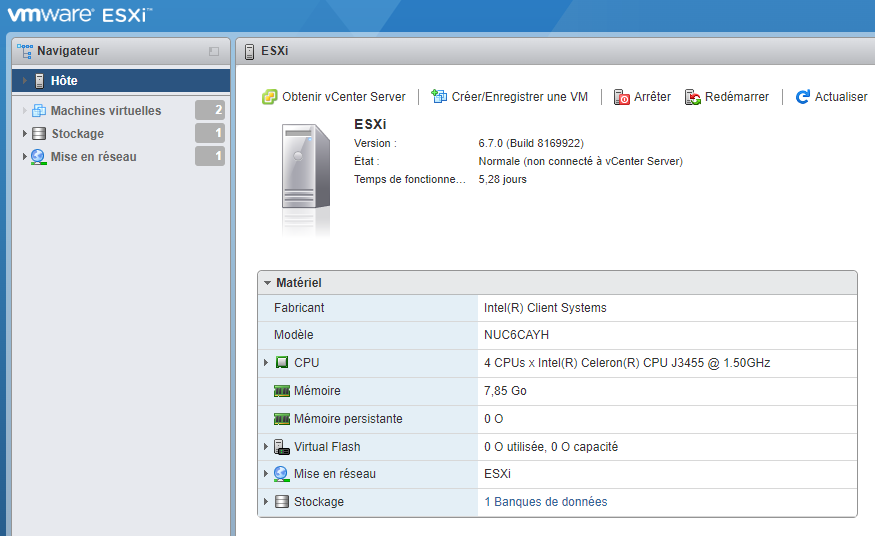Click the Modèle label cell
Viewport: 875px width, 536px height.
pyautogui.click(x=368, y=335)
